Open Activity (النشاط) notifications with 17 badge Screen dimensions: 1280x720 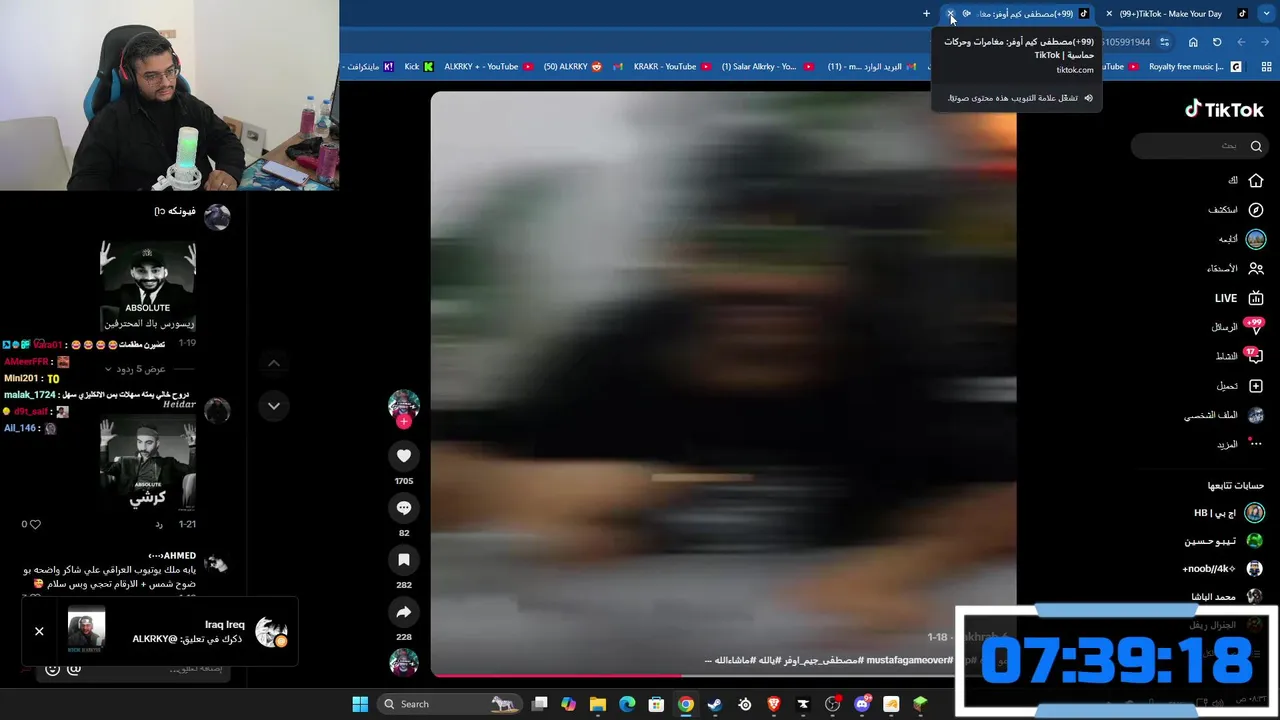click(x=1240, y=356)
